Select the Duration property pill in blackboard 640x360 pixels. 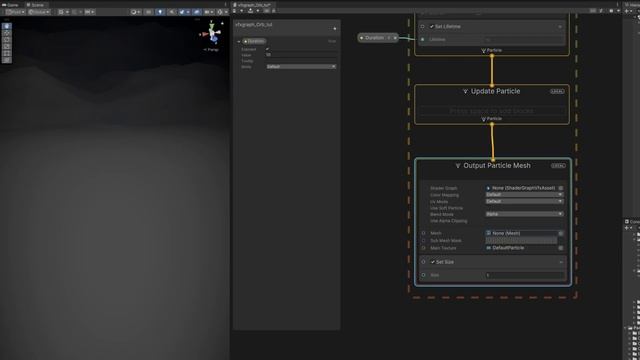coord(254,41)
